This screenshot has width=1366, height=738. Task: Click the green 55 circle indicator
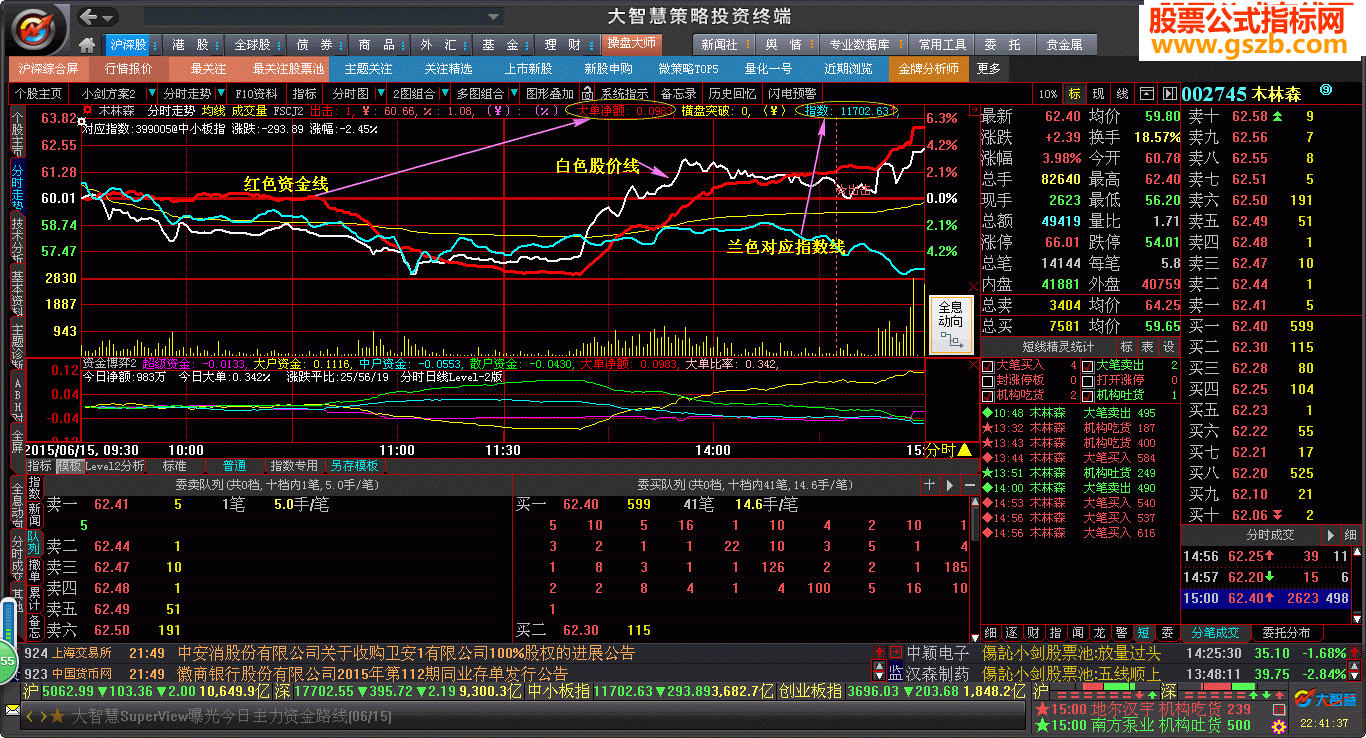8,662
